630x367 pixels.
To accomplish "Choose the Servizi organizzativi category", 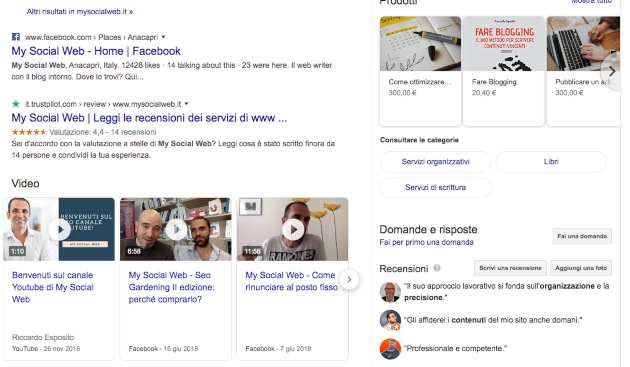I will point(436,162).
